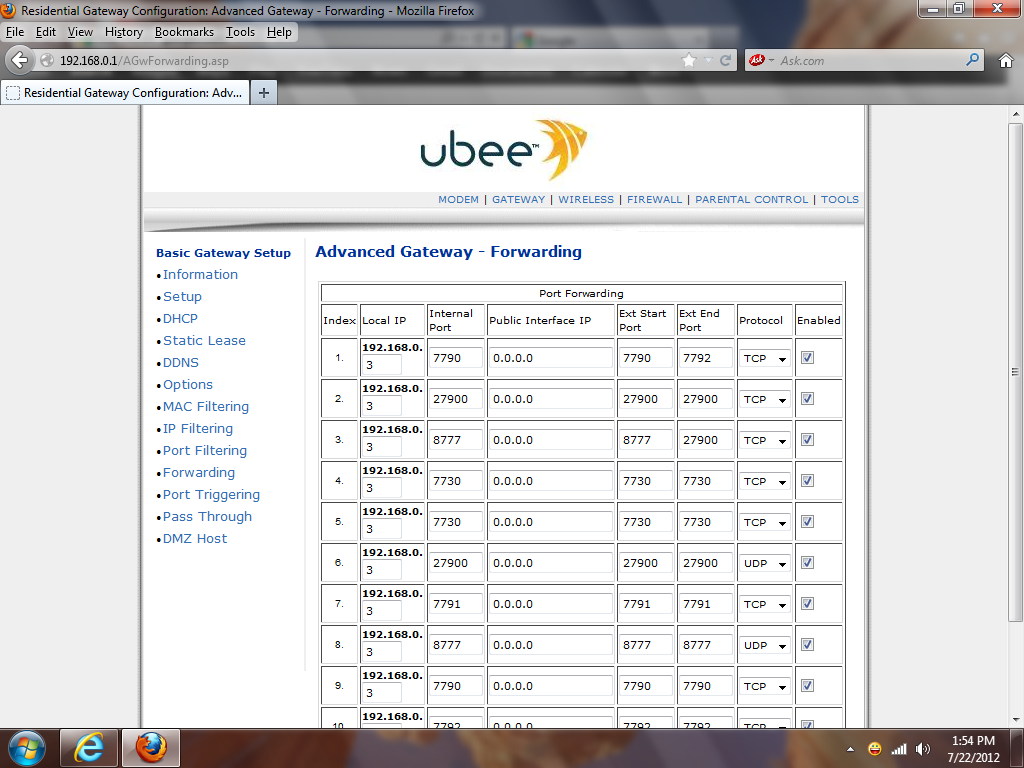Toggle Enabled checkbox for rule 8

pos(807,645)
